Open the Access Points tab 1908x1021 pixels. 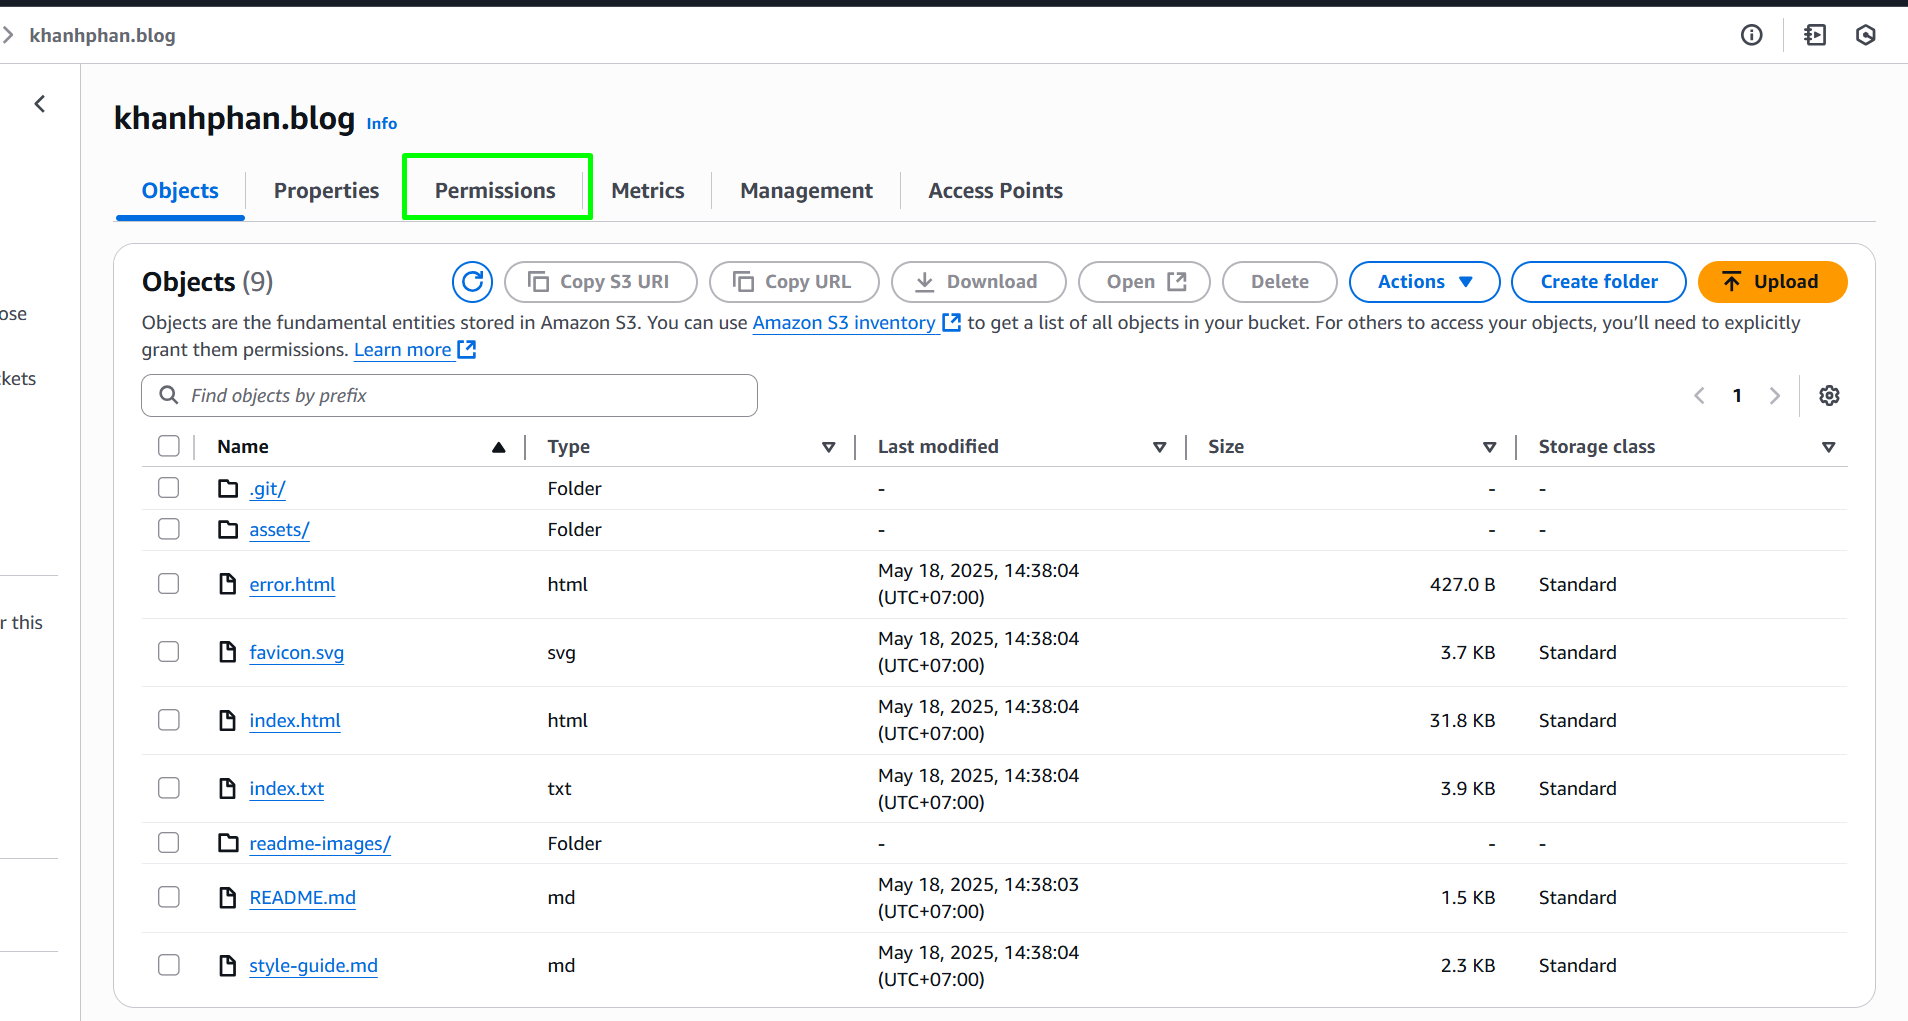click(995, 191)
